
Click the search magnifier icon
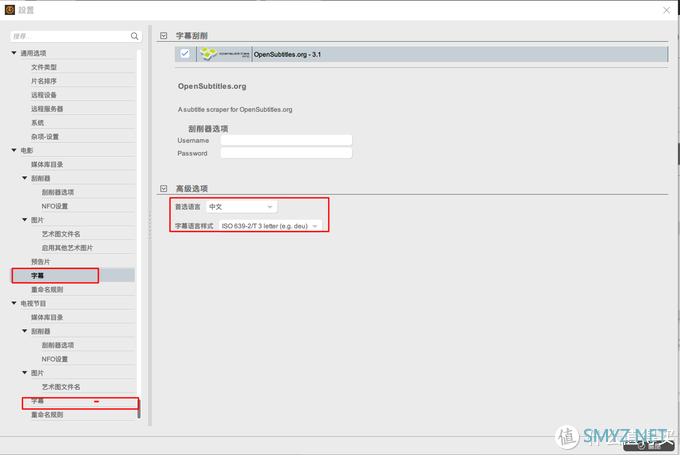(x=134, y=36)
